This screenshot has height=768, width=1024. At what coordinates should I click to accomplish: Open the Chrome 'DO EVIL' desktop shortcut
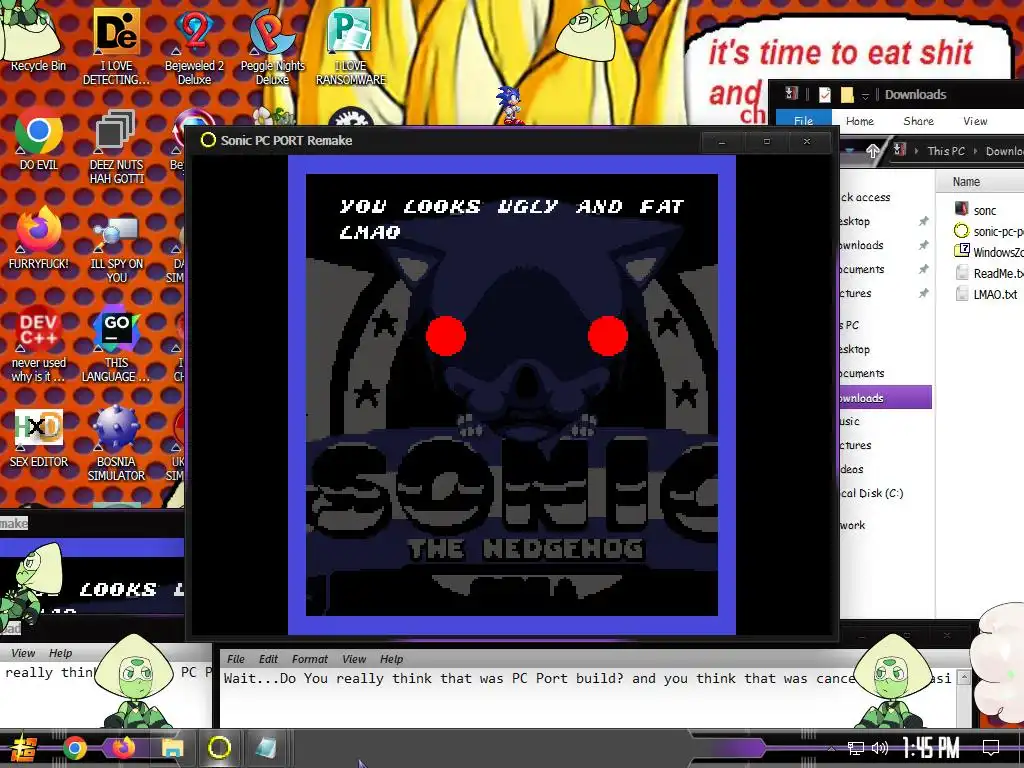[x=39, y=140]
